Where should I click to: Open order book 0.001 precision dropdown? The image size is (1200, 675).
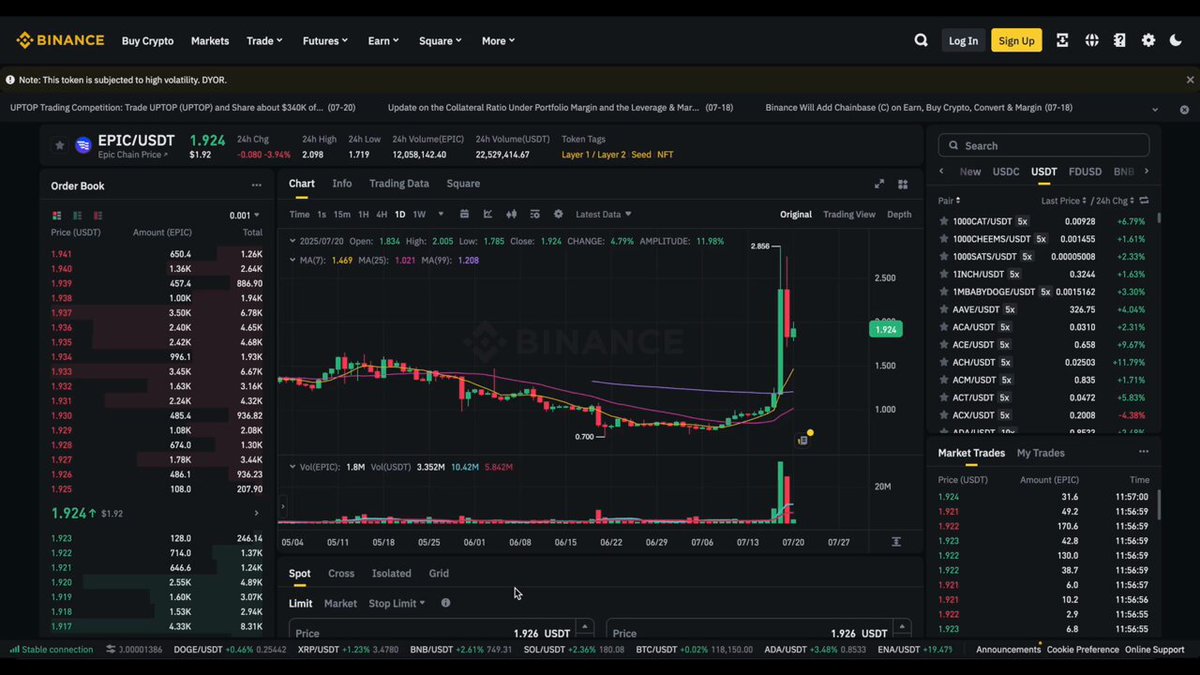pyautogui.click(x=244, y=215)
